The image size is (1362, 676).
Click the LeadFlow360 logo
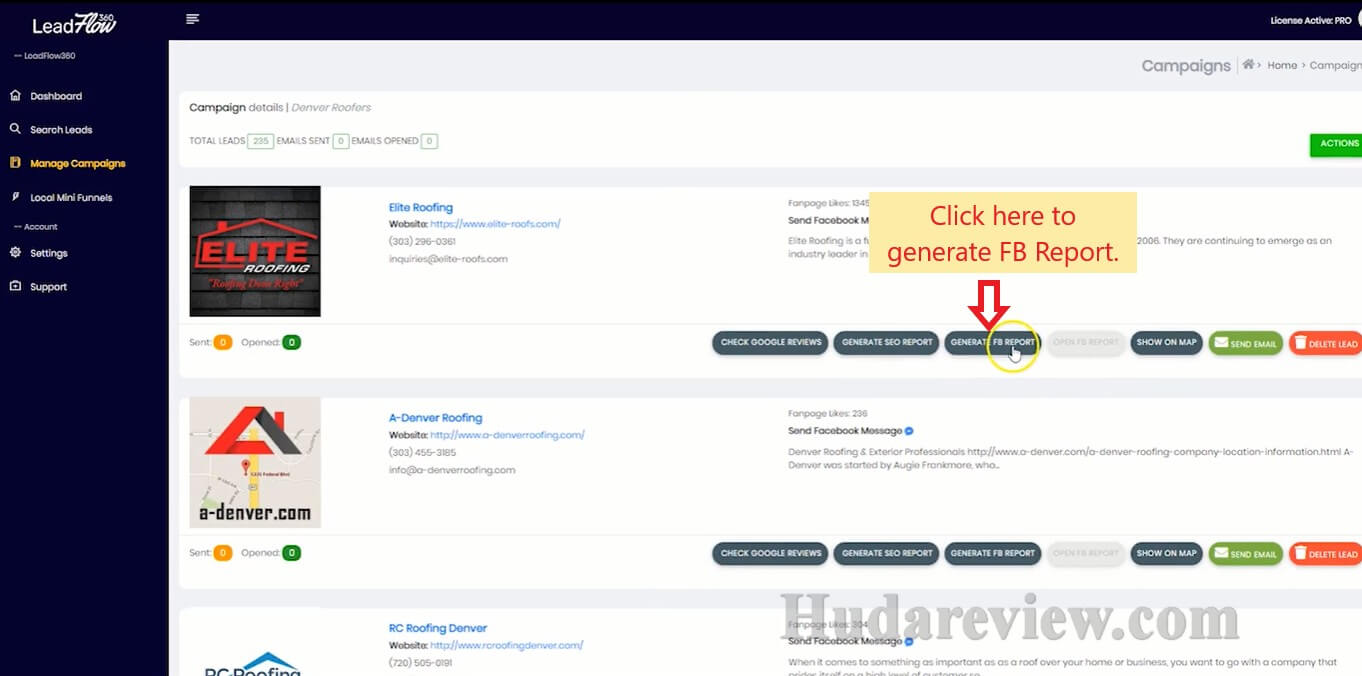coord(74,24)
